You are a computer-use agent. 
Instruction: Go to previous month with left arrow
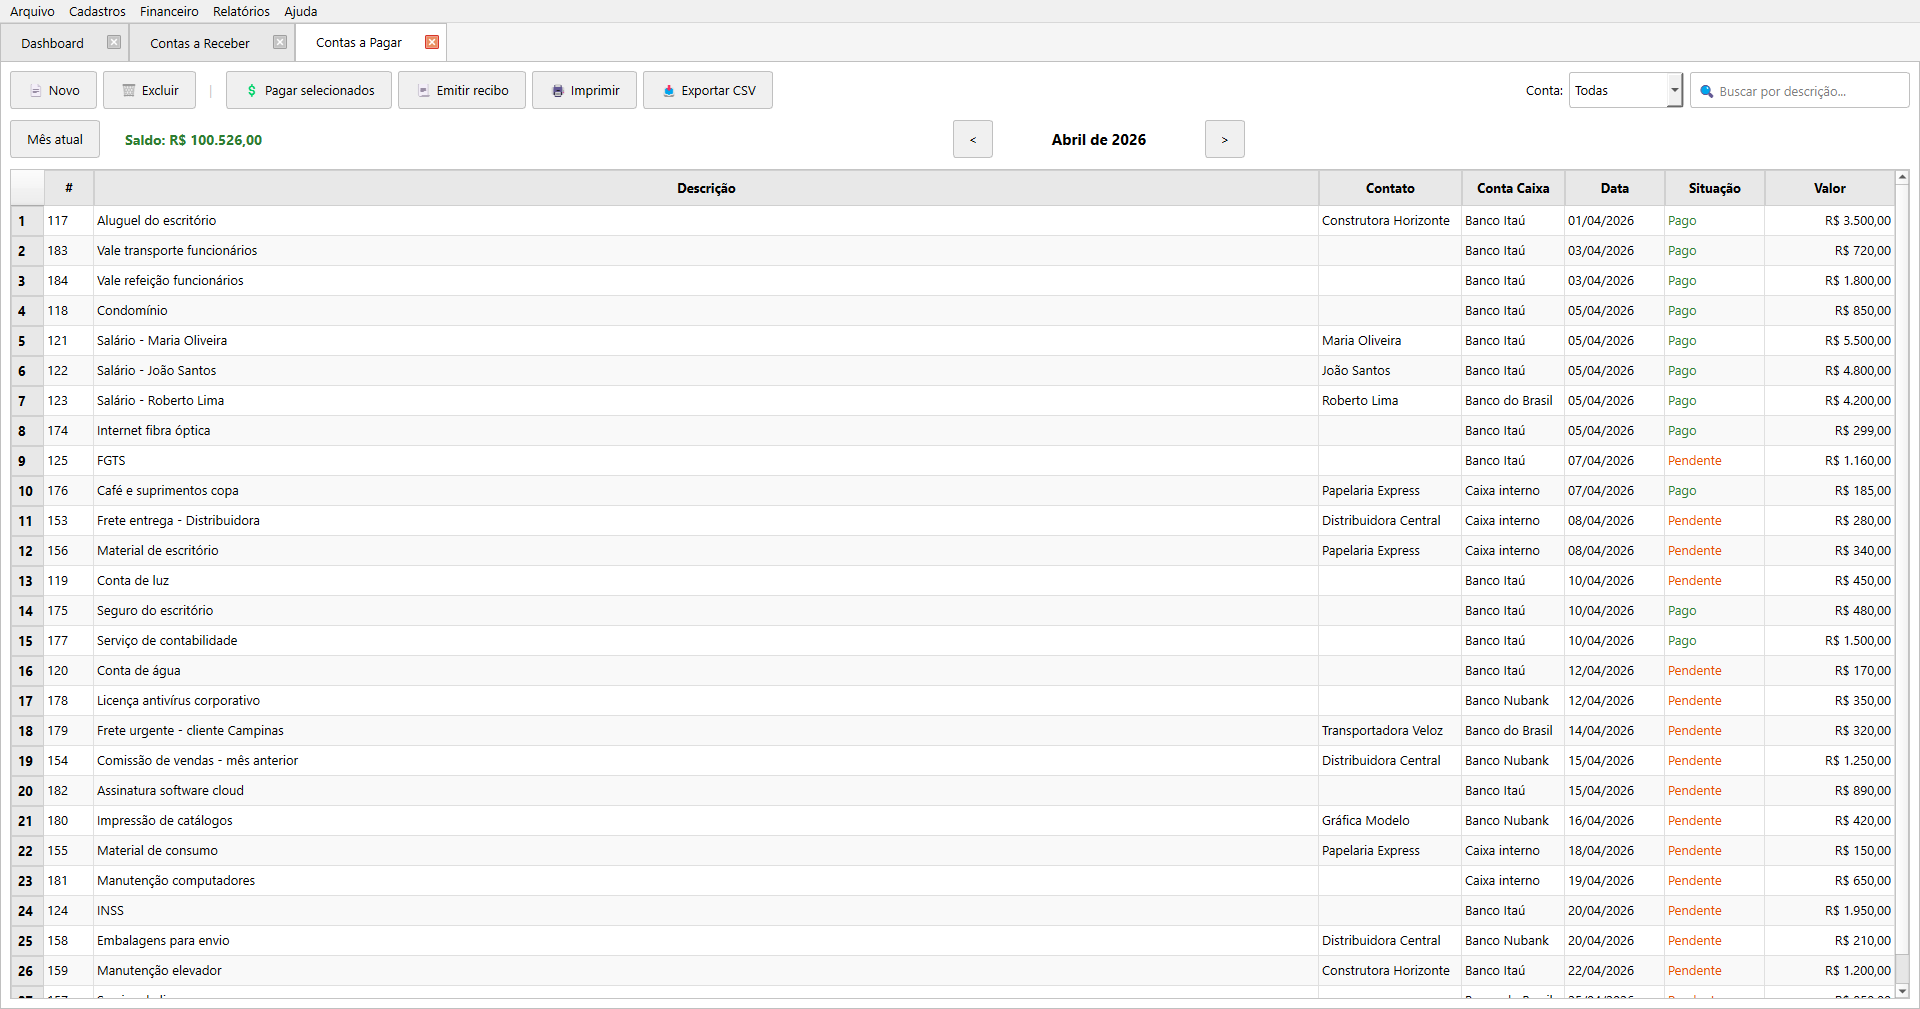click(972, 140)
